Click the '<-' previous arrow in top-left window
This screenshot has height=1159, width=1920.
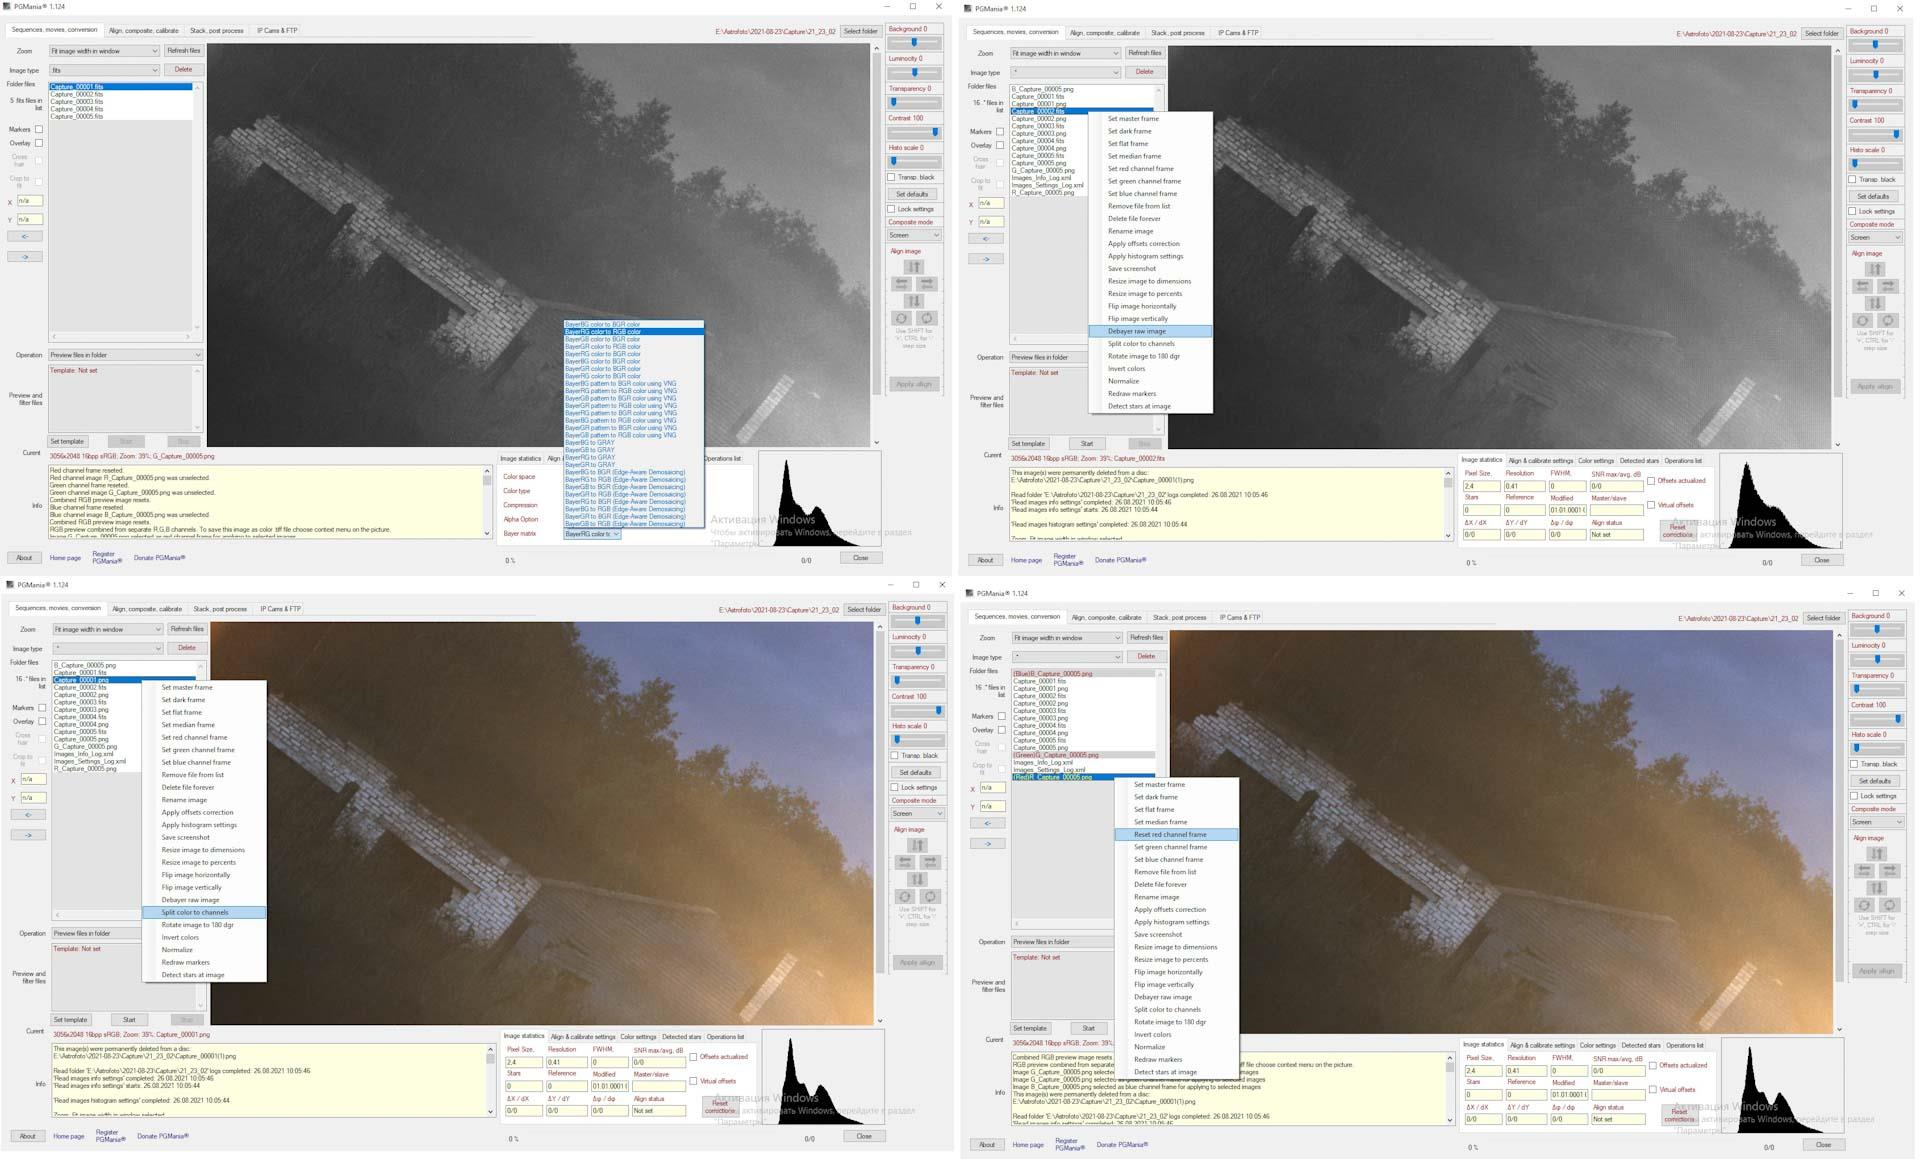coord(25,236)
